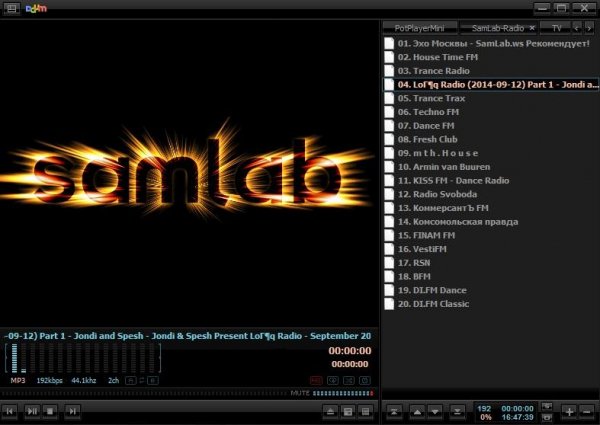This screenshot has height=425, width=600.
Task: Select playlist entry 04. Radio (2014-09-12) Part 1
Action: tap(491, 85)
